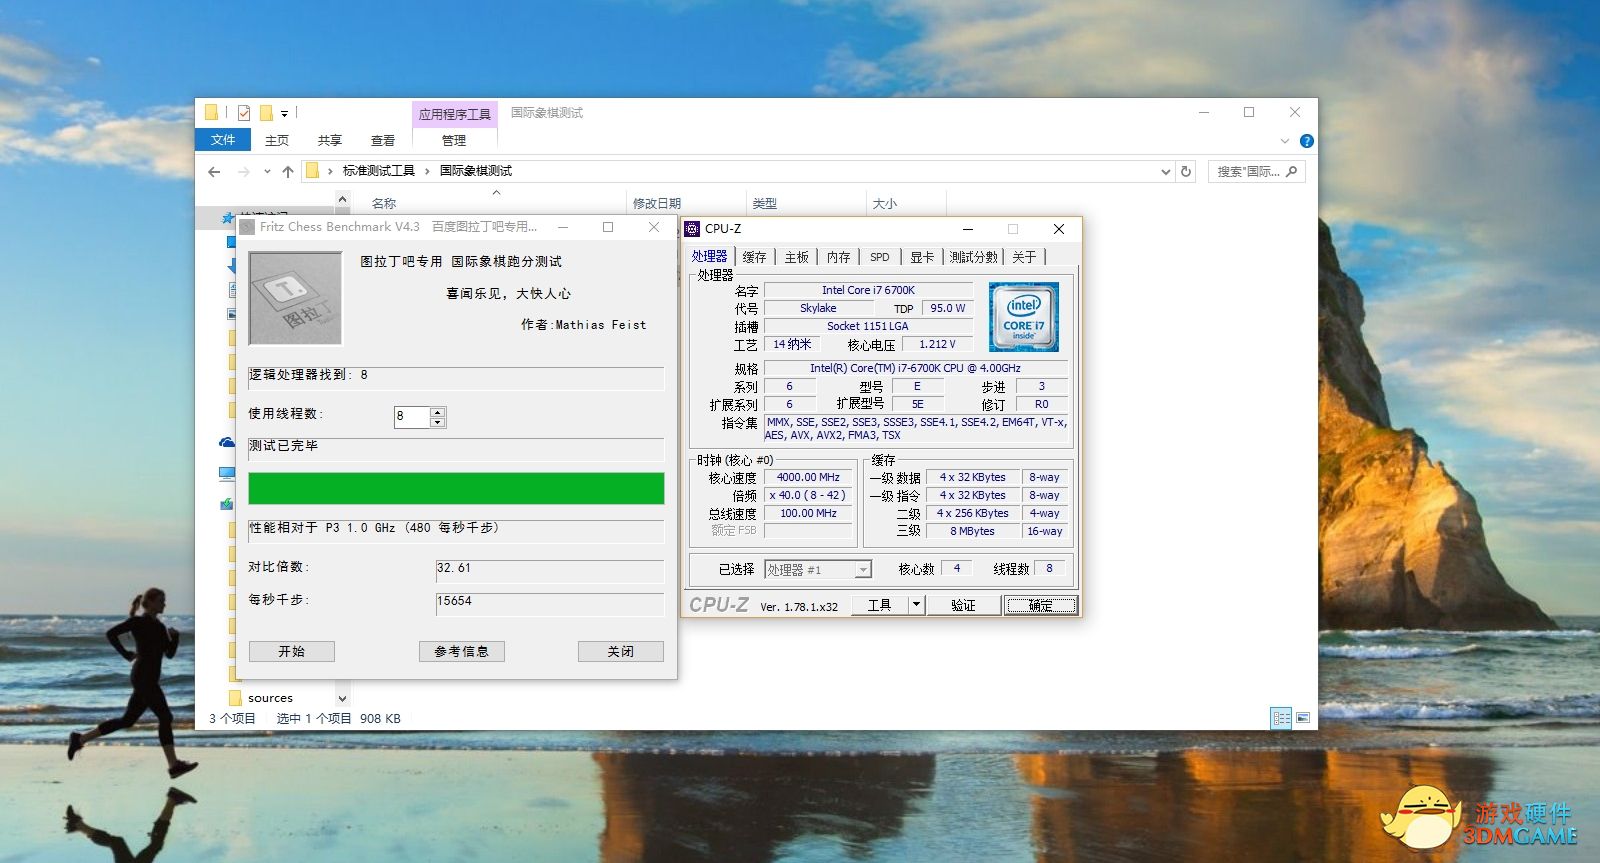
Task: Open the 主板 tab in CPU-Z
Action: (796, 257)
